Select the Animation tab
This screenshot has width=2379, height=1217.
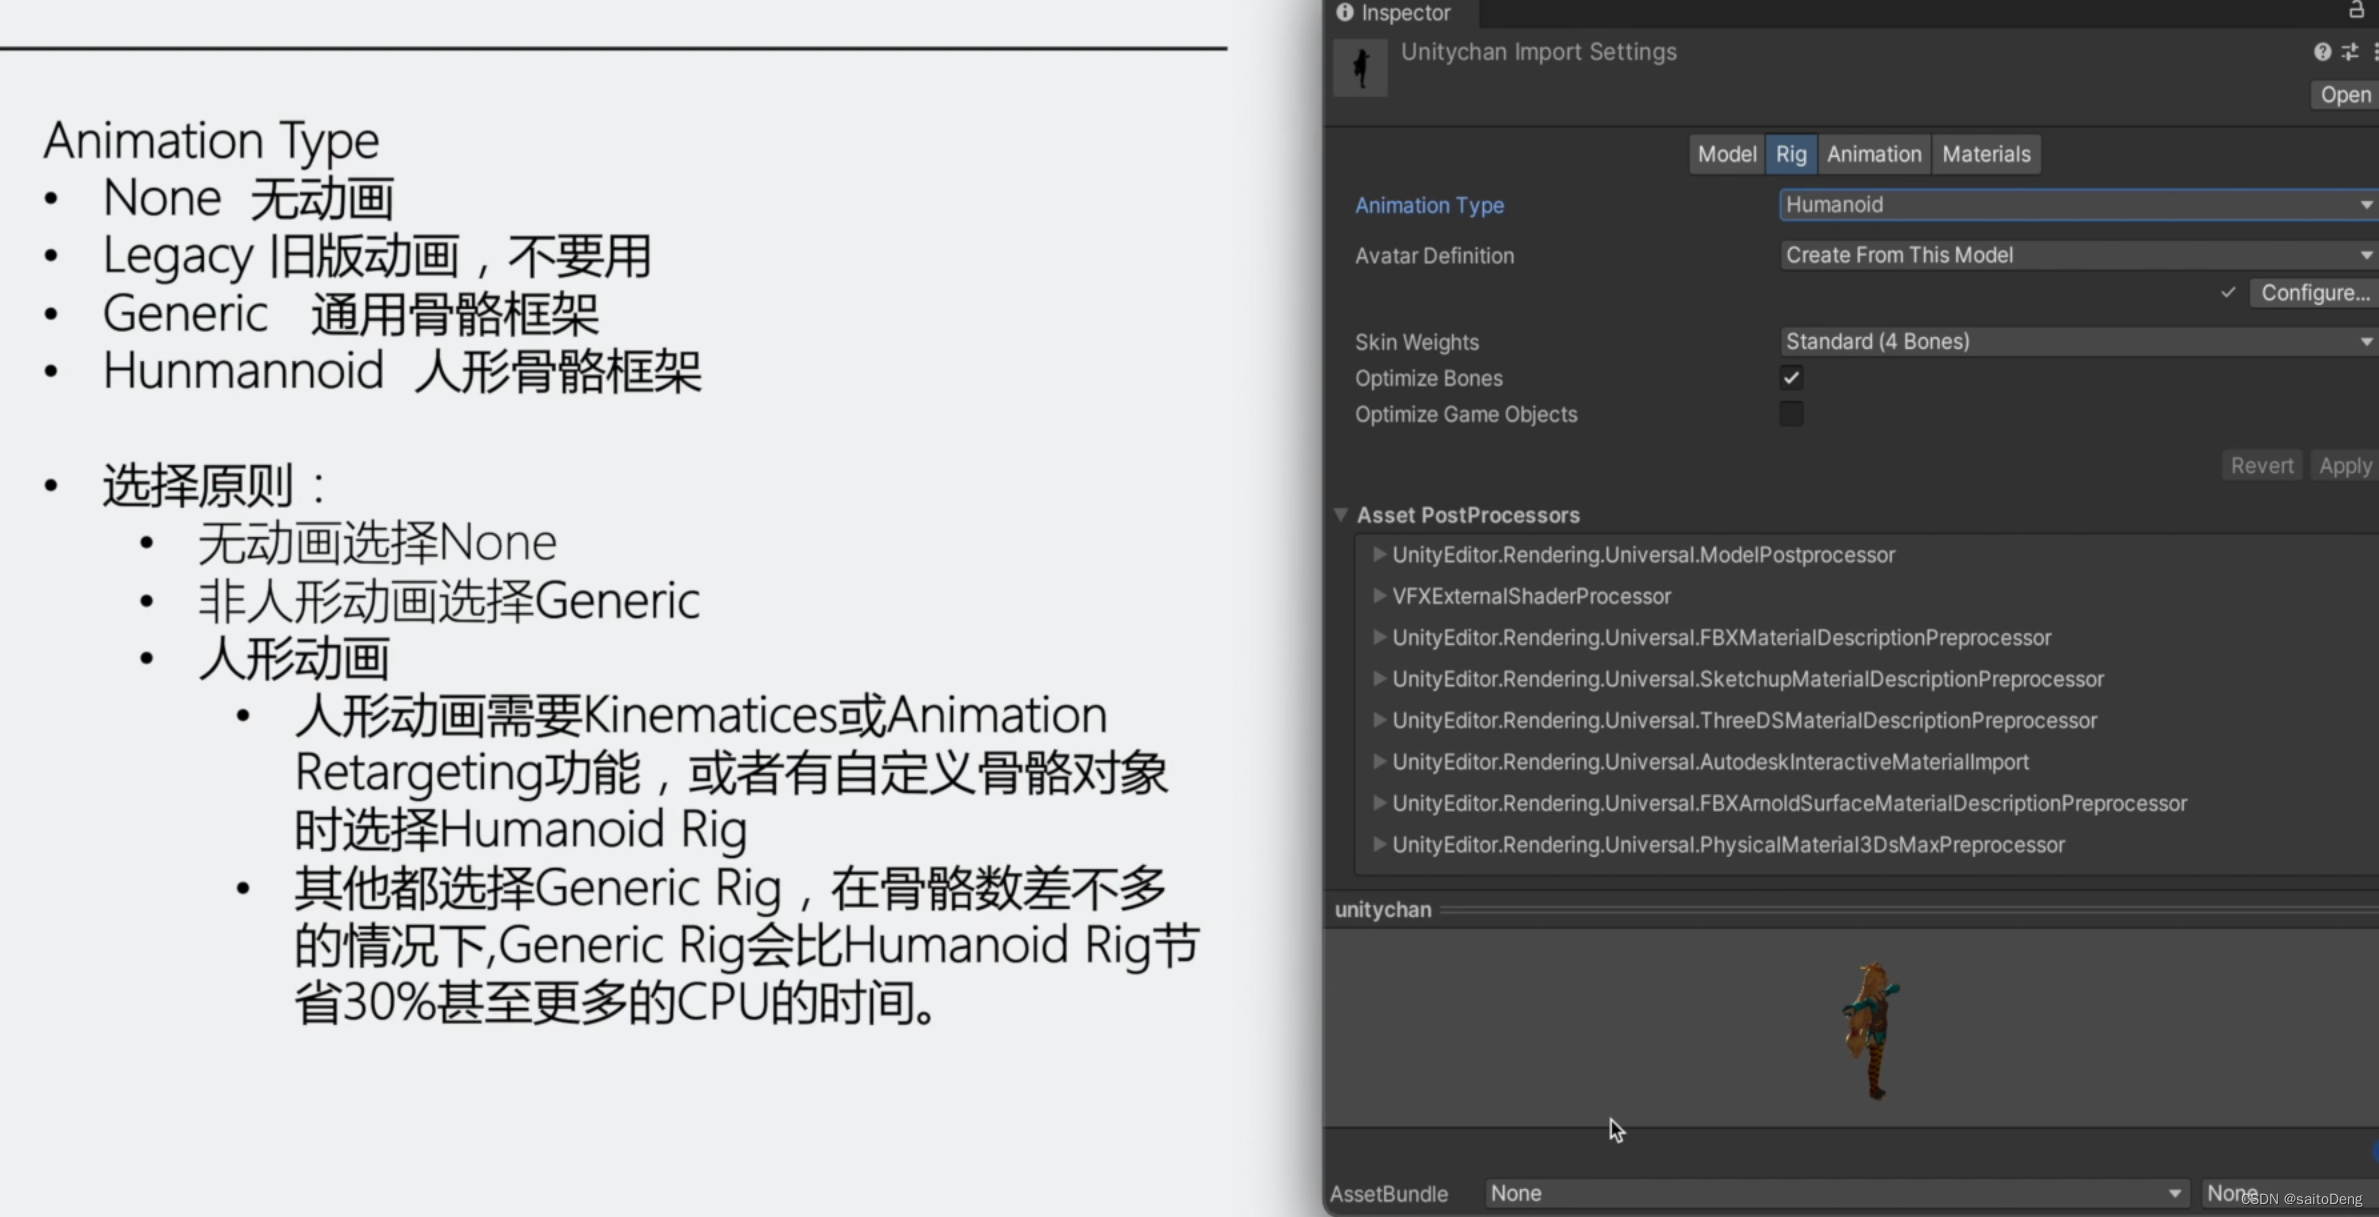click(x=1874, y=154)
